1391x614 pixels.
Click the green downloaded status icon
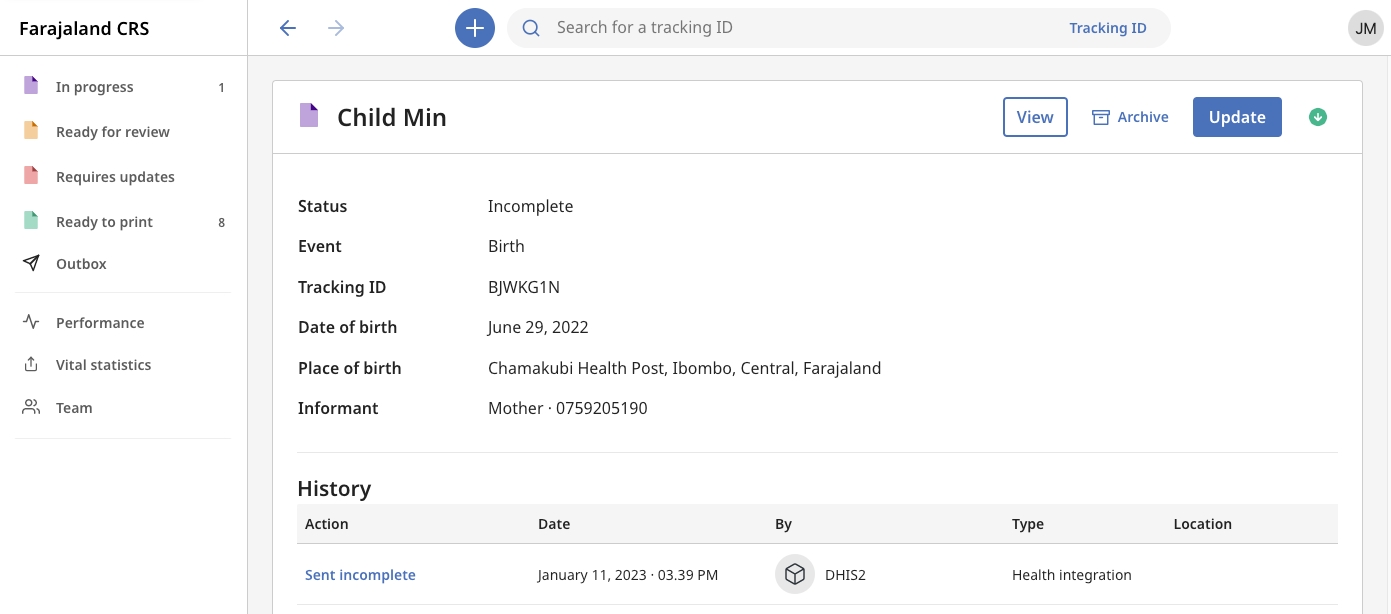1318,117
